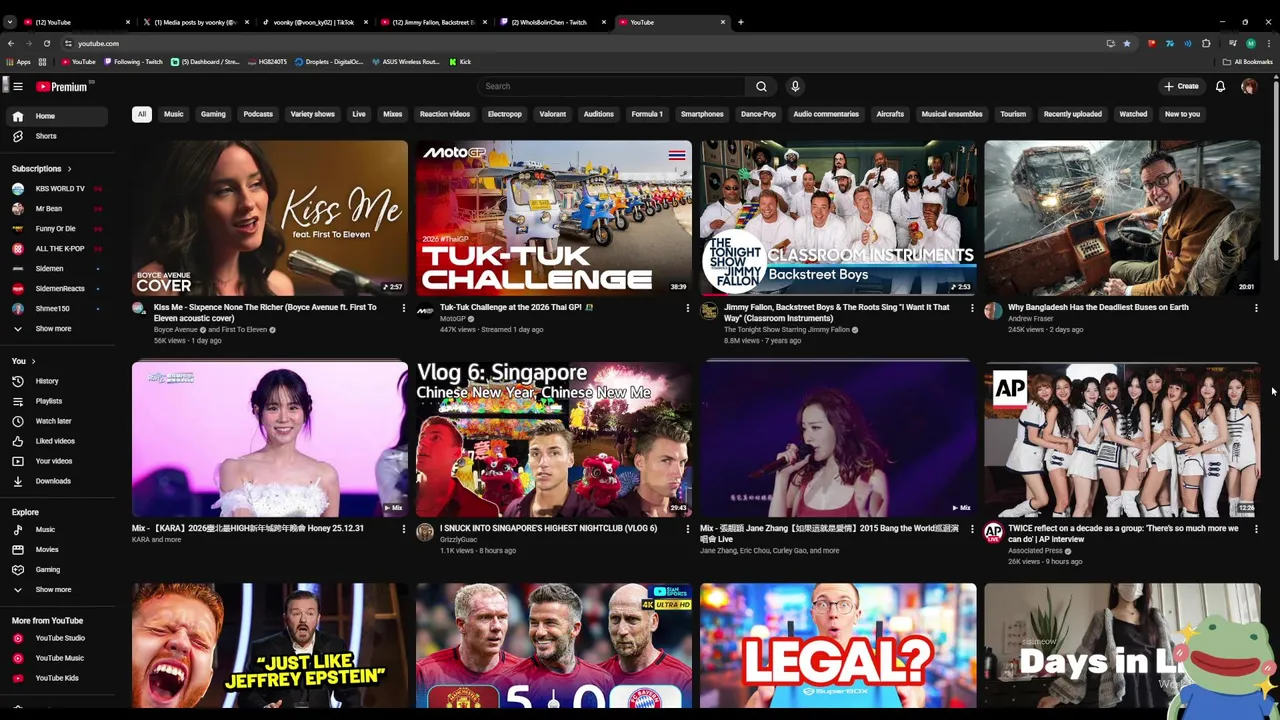Select the Gaming filter chip

click(213, 114)
